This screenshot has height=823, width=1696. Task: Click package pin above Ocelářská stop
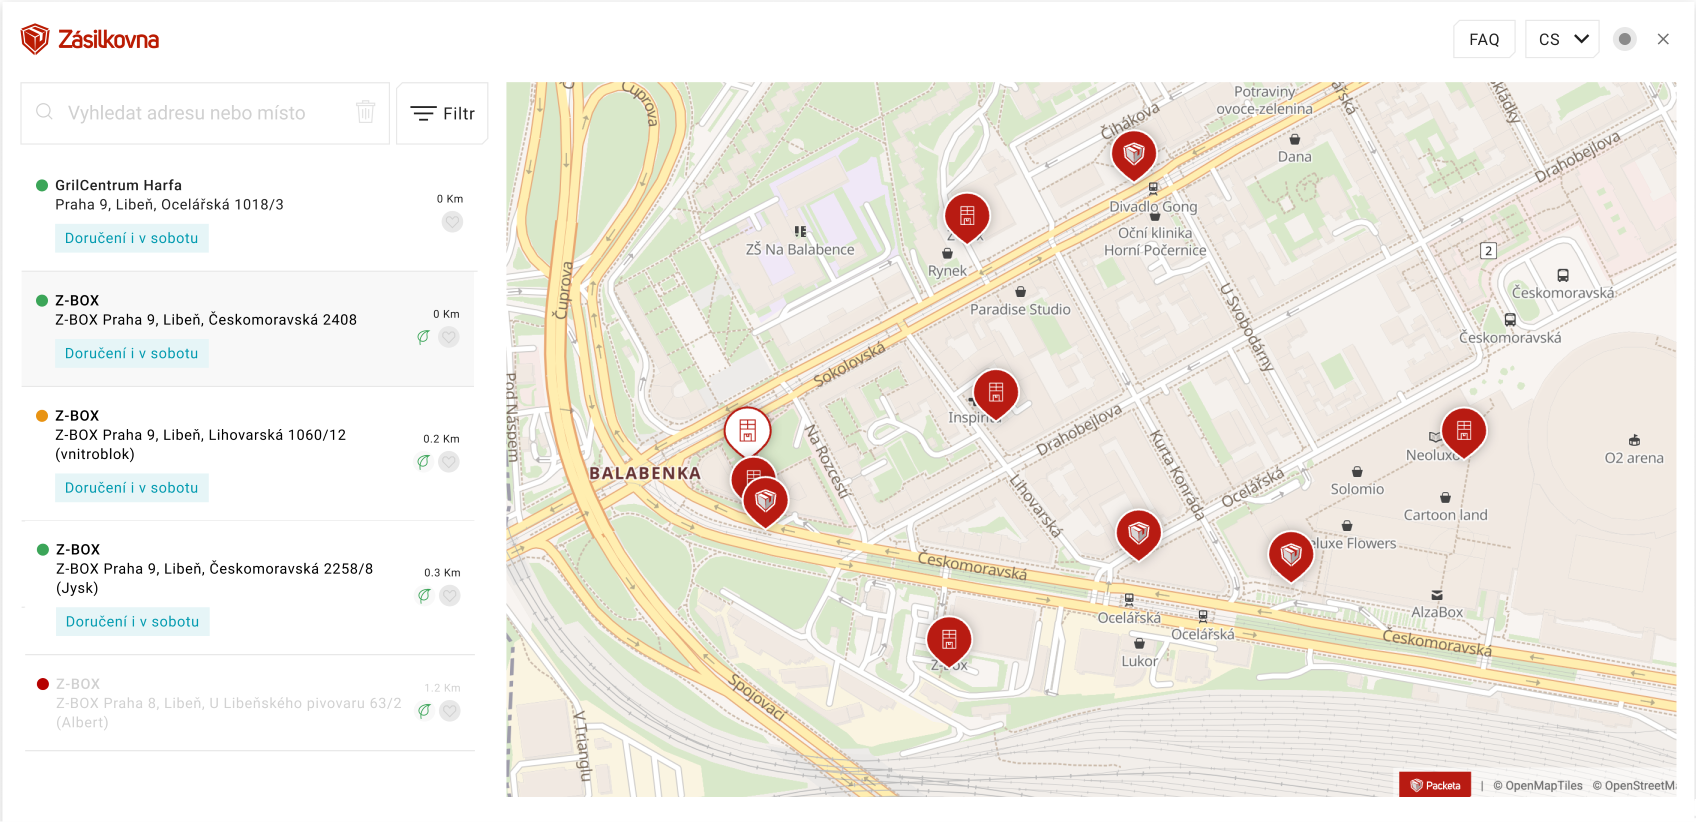(x=1139, y=534)
